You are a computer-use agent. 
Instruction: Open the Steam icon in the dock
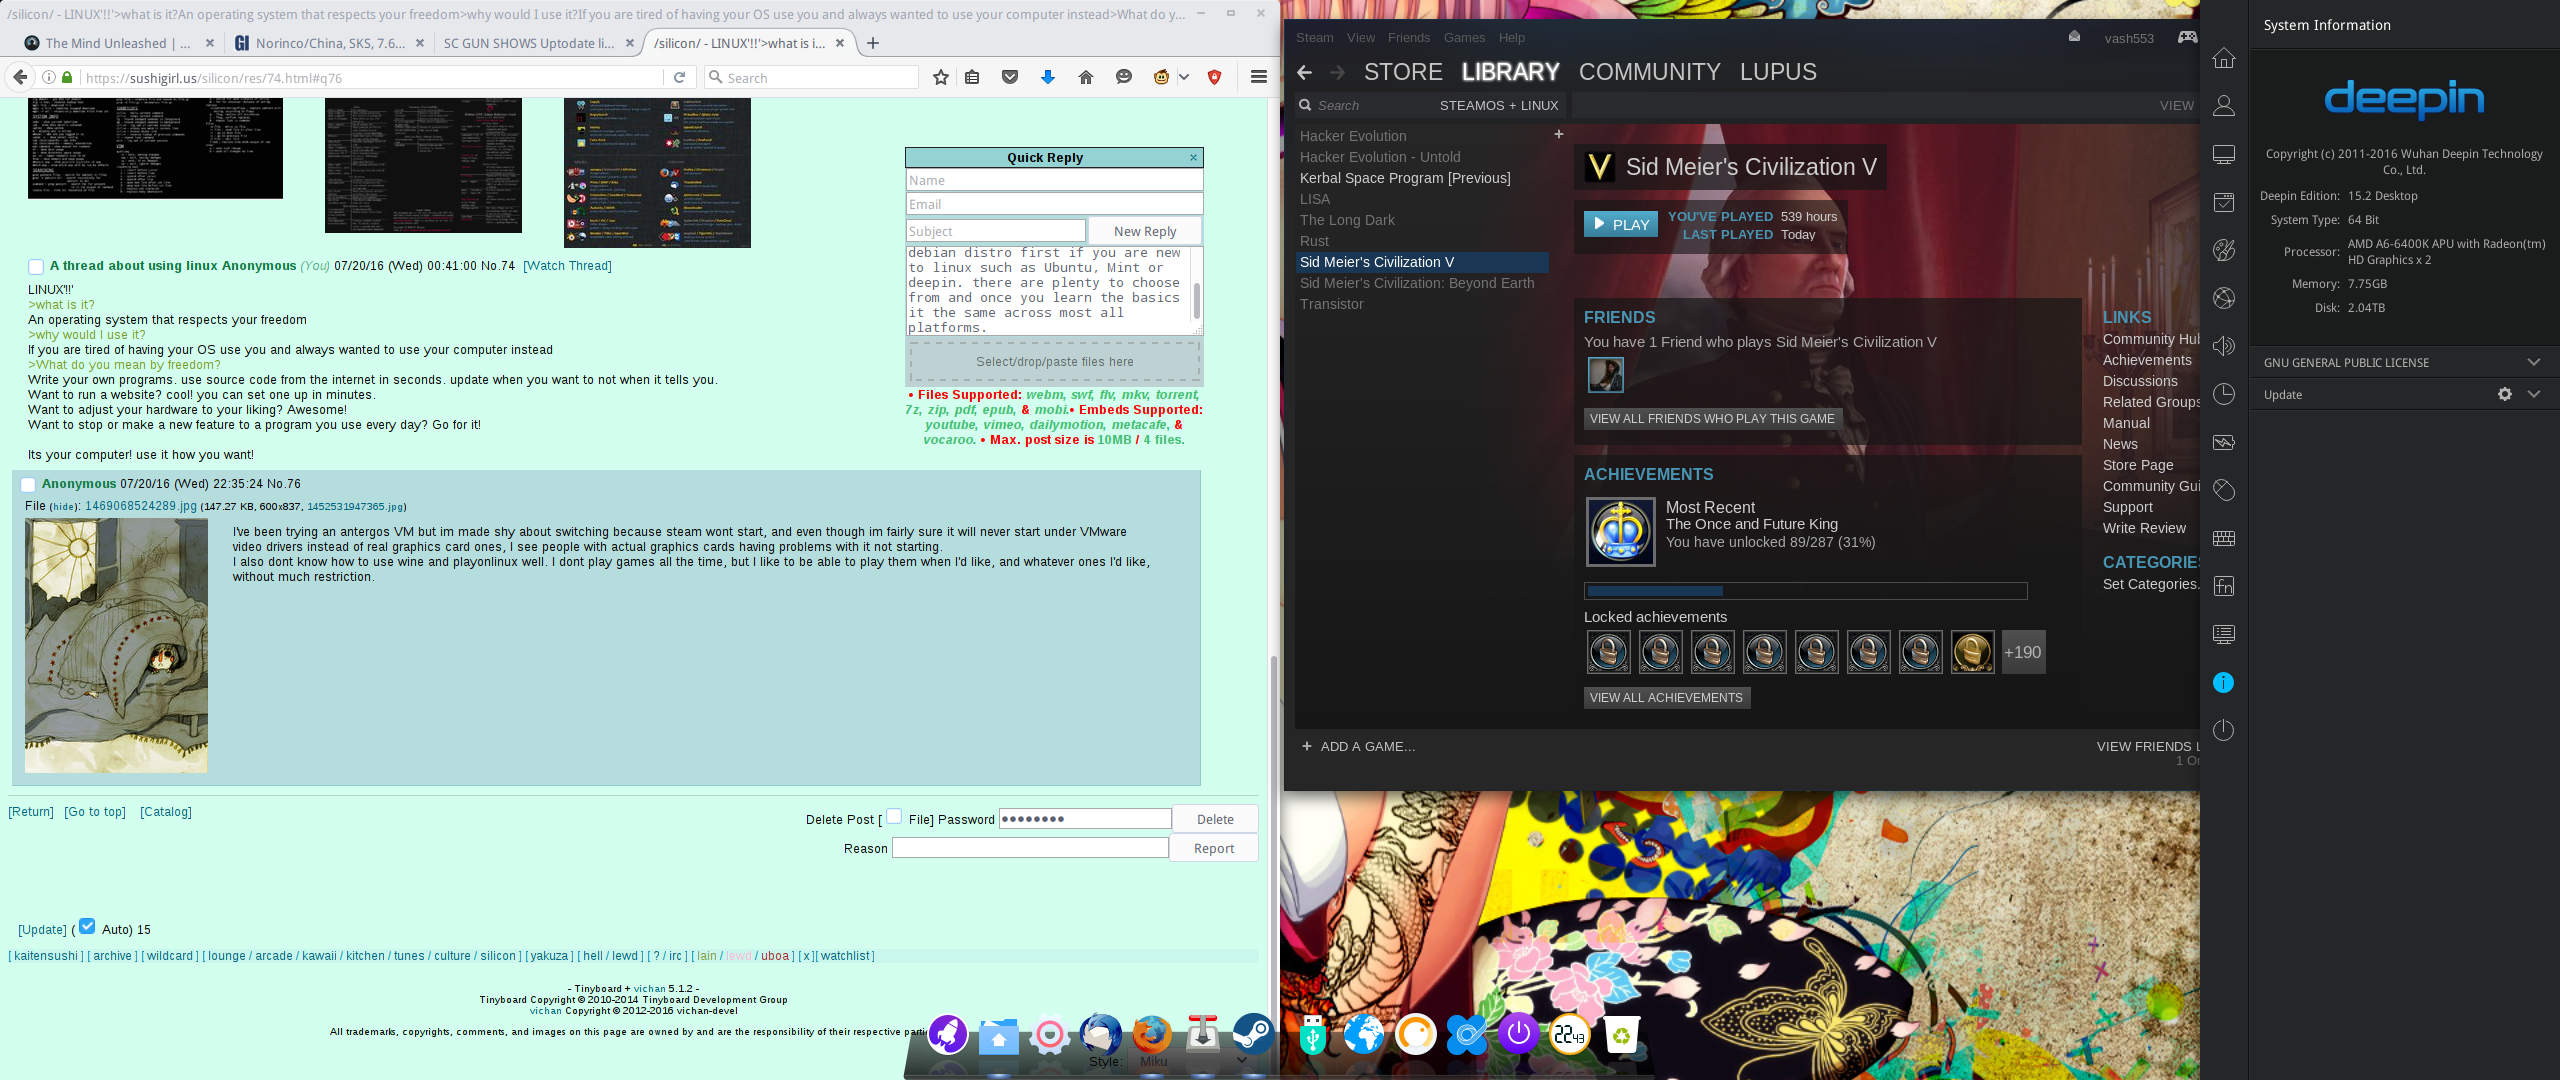click(1251, 1034)
